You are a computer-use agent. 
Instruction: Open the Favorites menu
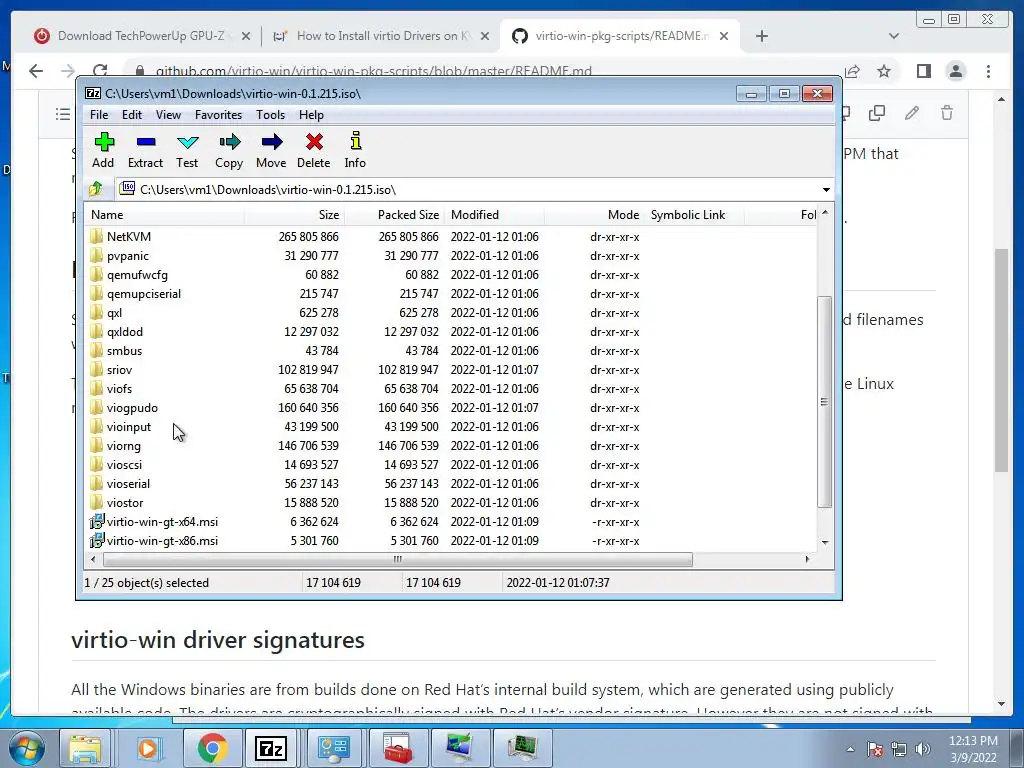[218, 115]
